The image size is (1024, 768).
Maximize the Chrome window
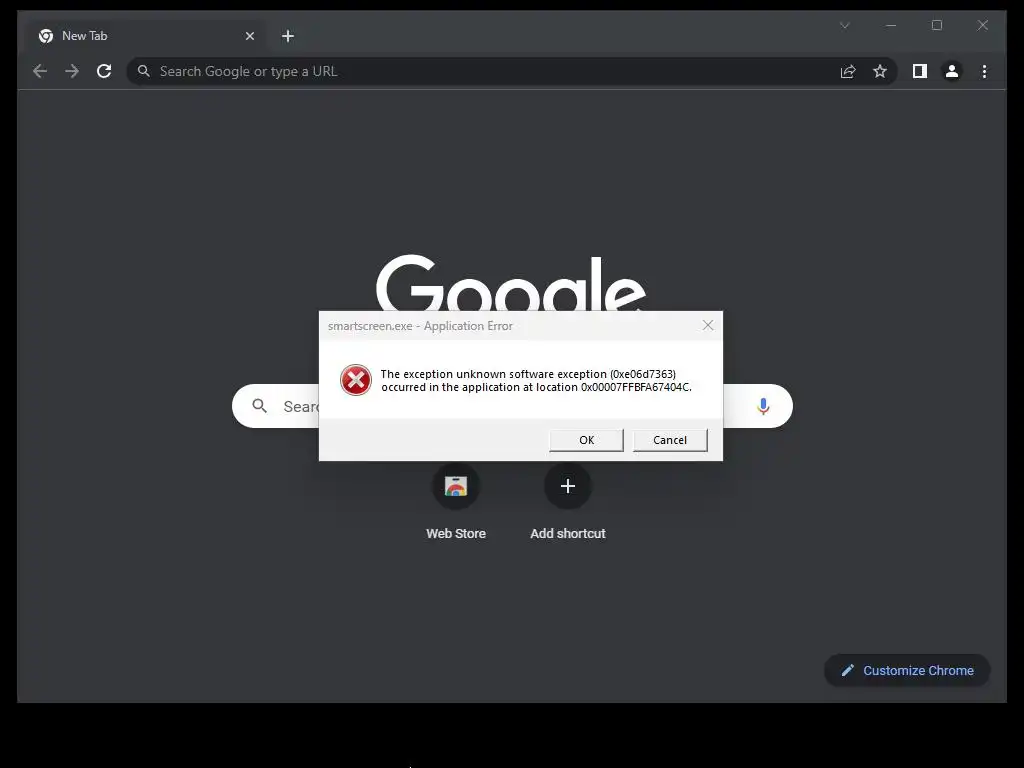coord(937,25)
